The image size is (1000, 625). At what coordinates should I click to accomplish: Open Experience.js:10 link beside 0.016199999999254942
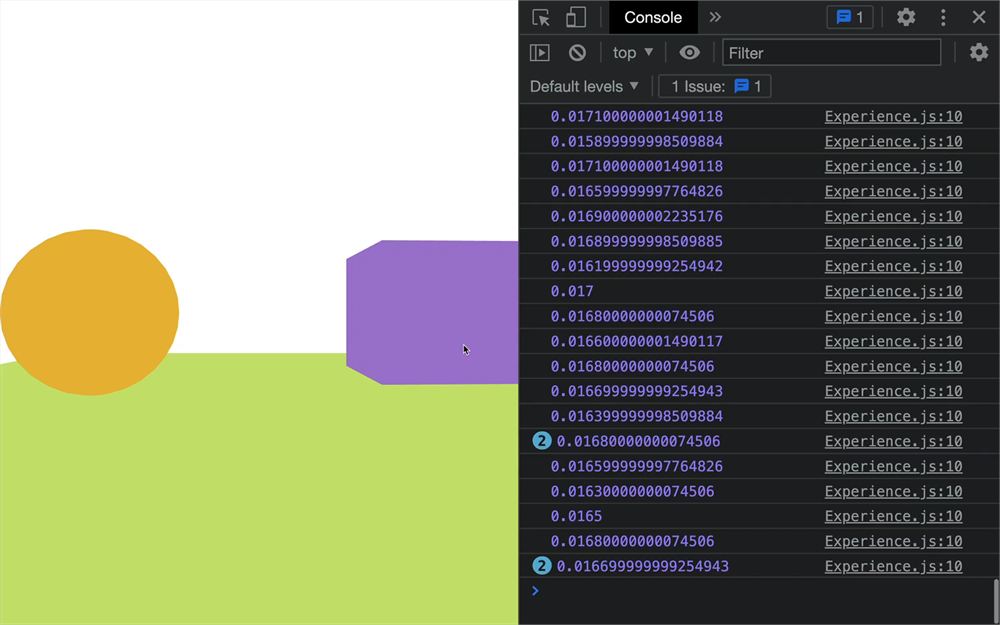[x=893, y=267]
